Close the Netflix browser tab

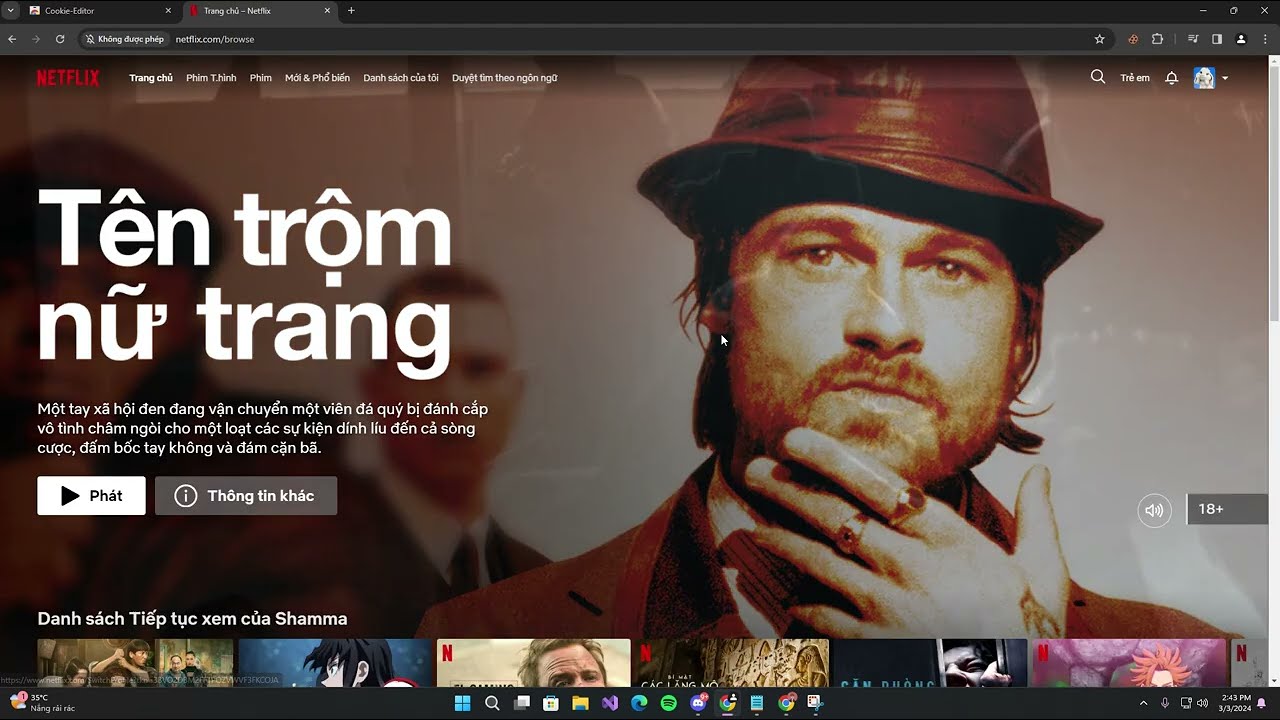coord(327,11)
